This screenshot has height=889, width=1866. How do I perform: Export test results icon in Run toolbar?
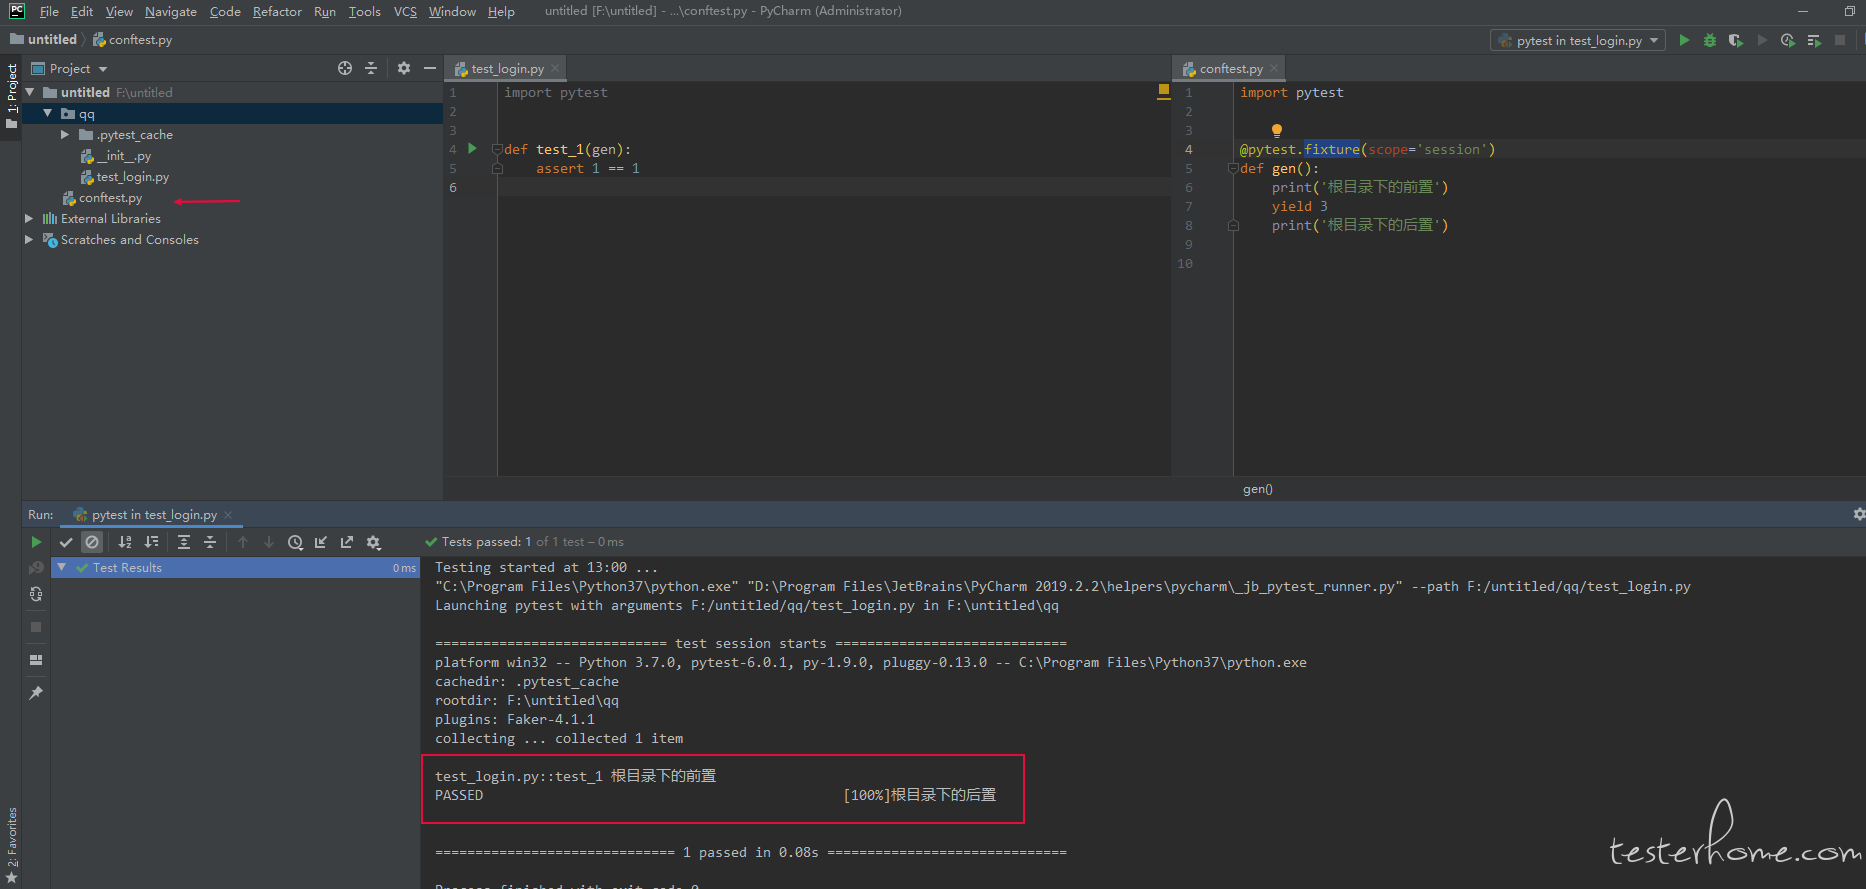tap(347, 542)
